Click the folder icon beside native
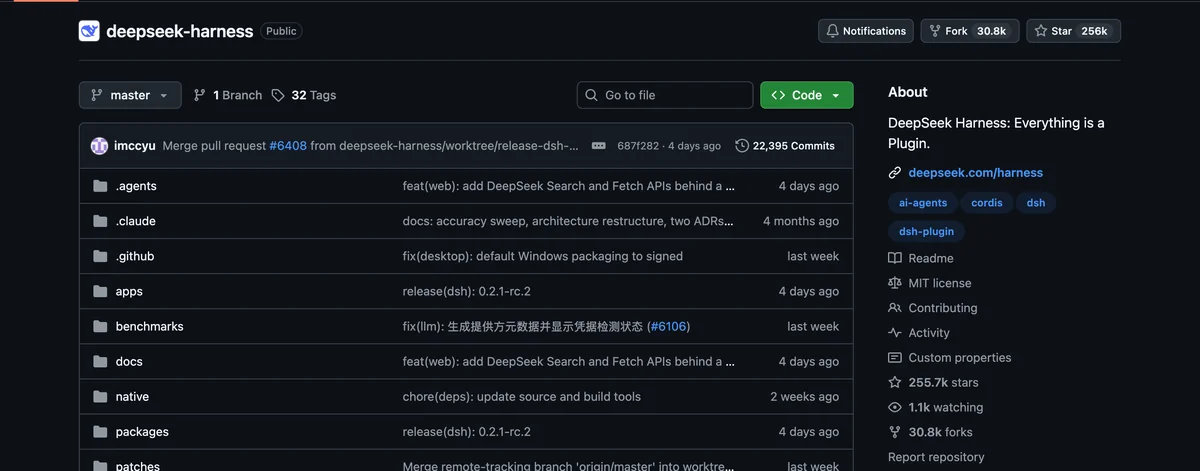This screenshot has height=471, width=1200. [x=100, y=396]
